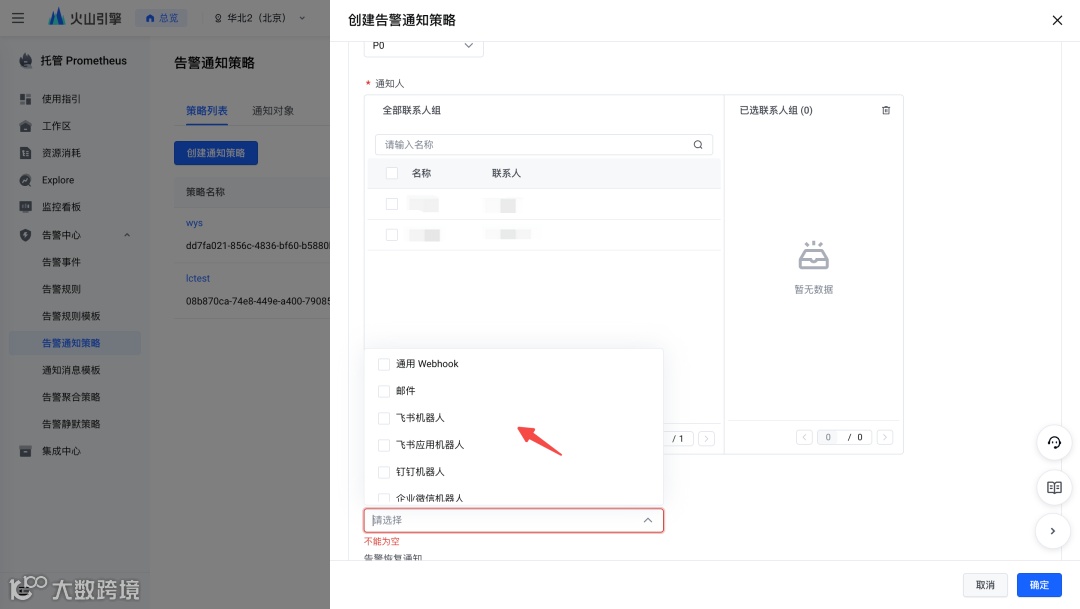Click next page arrow in contact group list
This screenshot has width=1080, height=609.
706,438
